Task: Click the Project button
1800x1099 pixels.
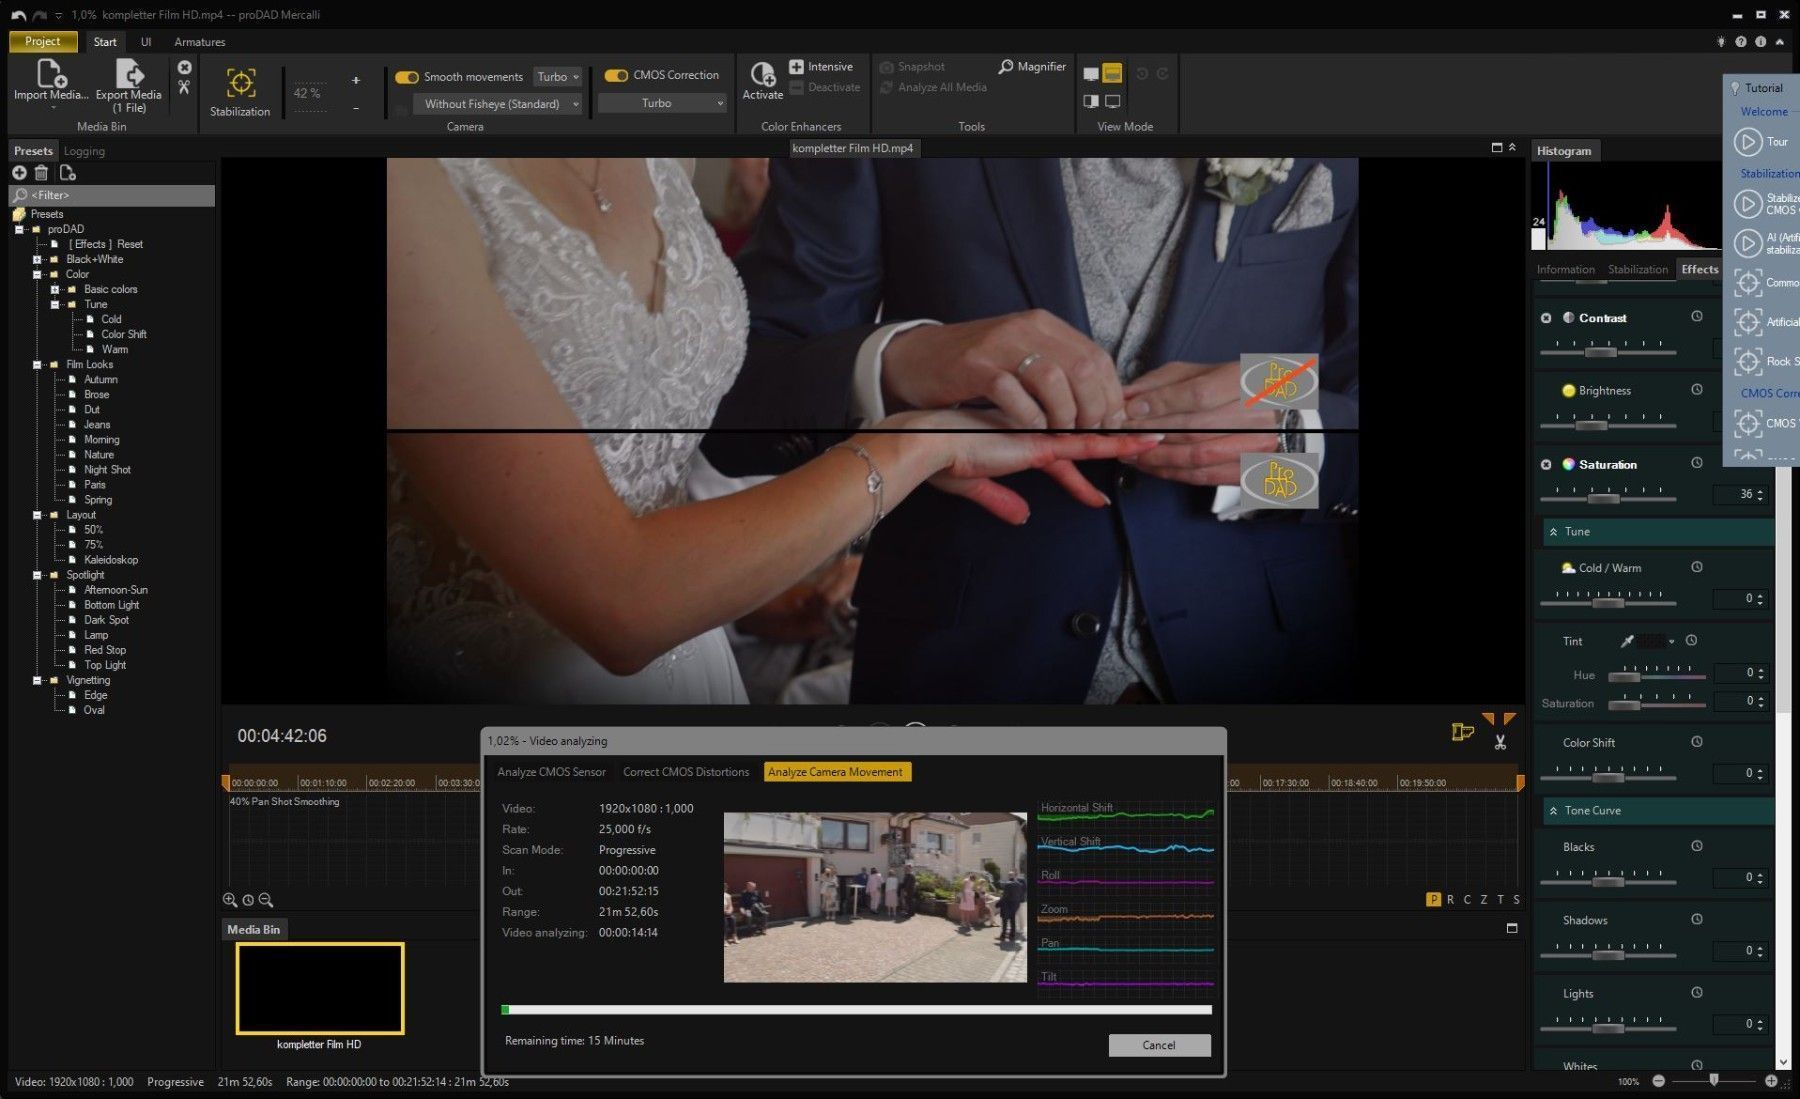Action: pyautogui.click(x=42, y=41)
